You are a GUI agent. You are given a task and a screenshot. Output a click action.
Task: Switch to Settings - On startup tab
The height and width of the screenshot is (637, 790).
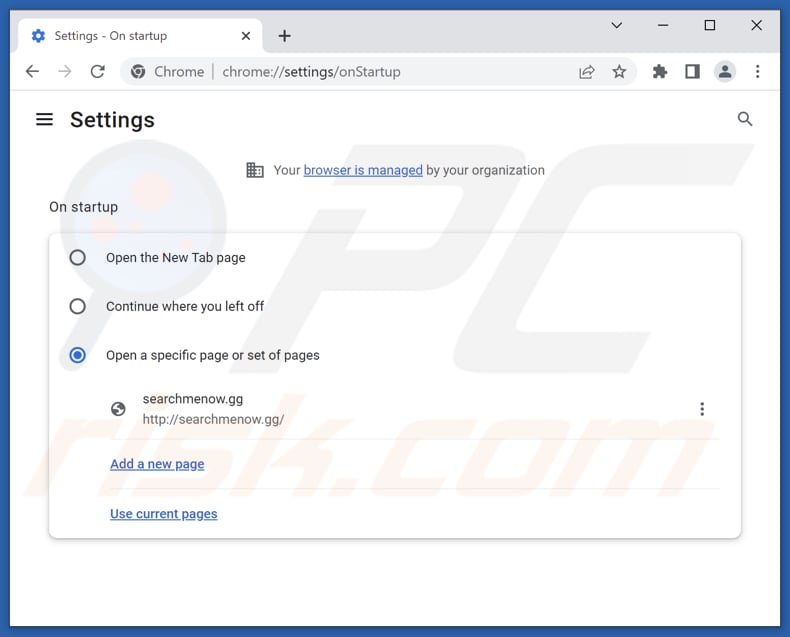click(140, 36)
